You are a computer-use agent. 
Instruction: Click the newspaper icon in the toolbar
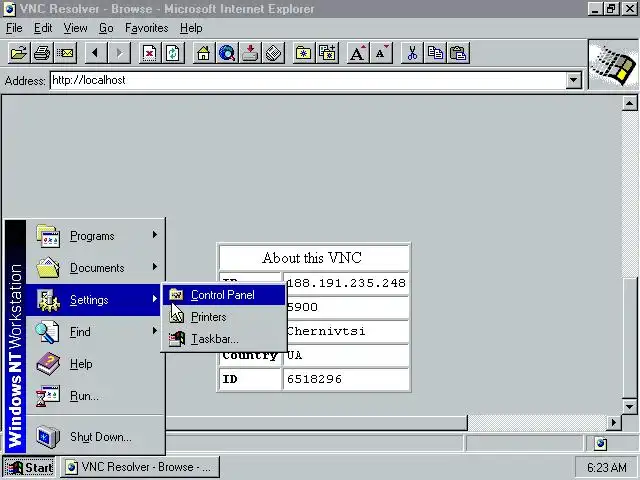tap(273, 53)
